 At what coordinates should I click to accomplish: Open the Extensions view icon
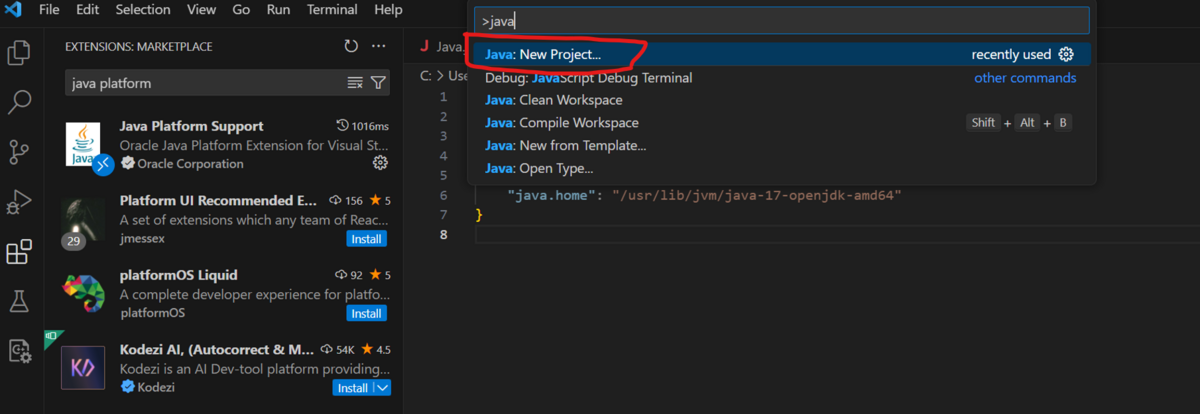pos(19,252)
